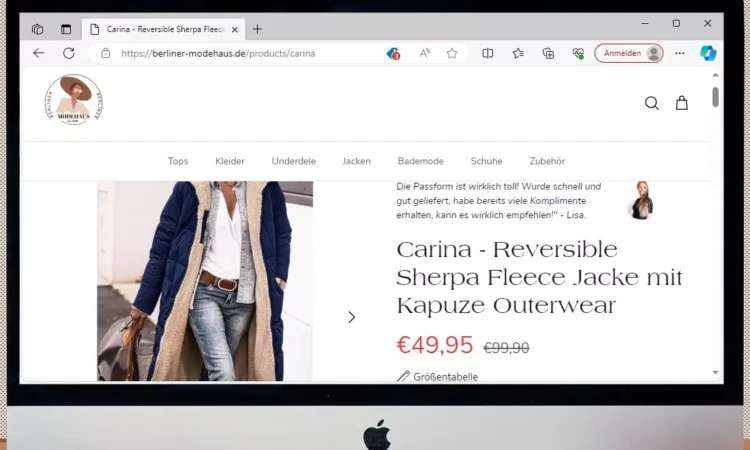
Task: Open the Tops category
Action: click(x=178, y=161)
